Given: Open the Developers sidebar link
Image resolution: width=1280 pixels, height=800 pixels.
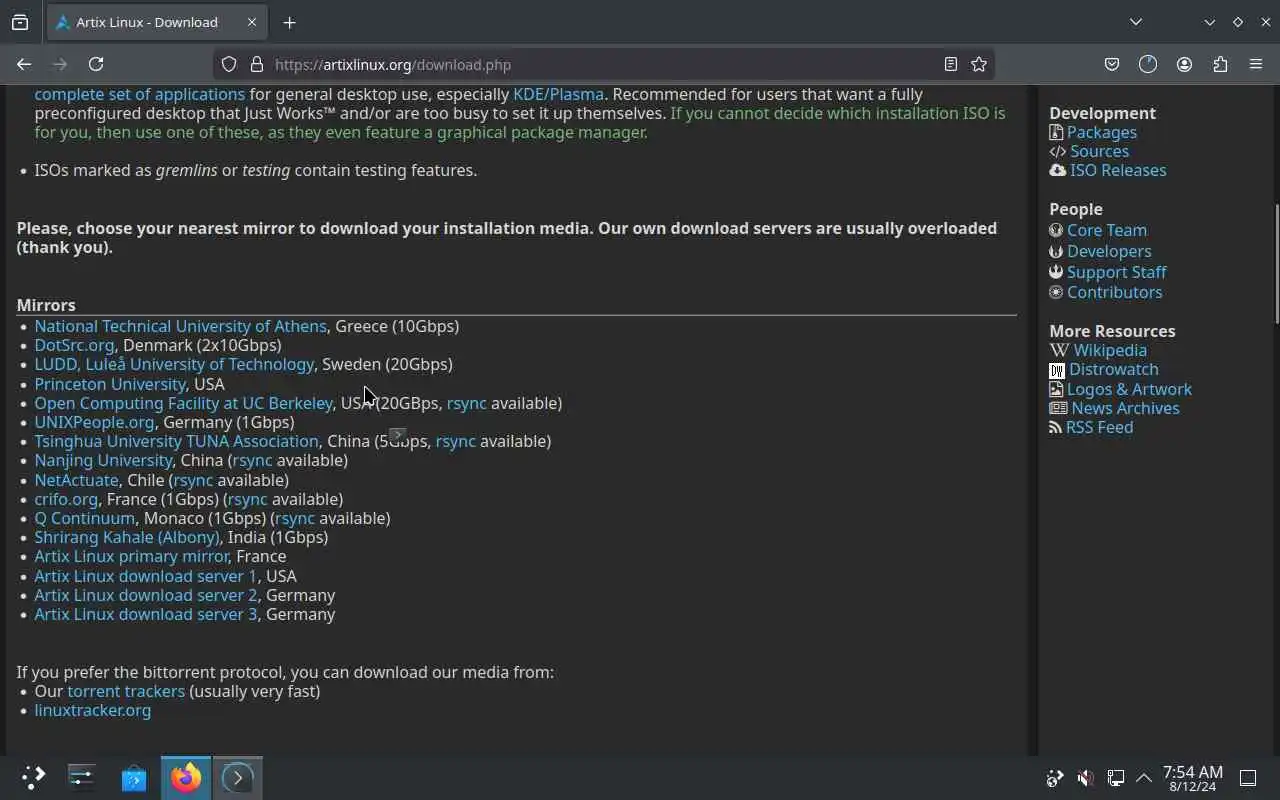Looking at the screenshot, I should point(1108,251).
